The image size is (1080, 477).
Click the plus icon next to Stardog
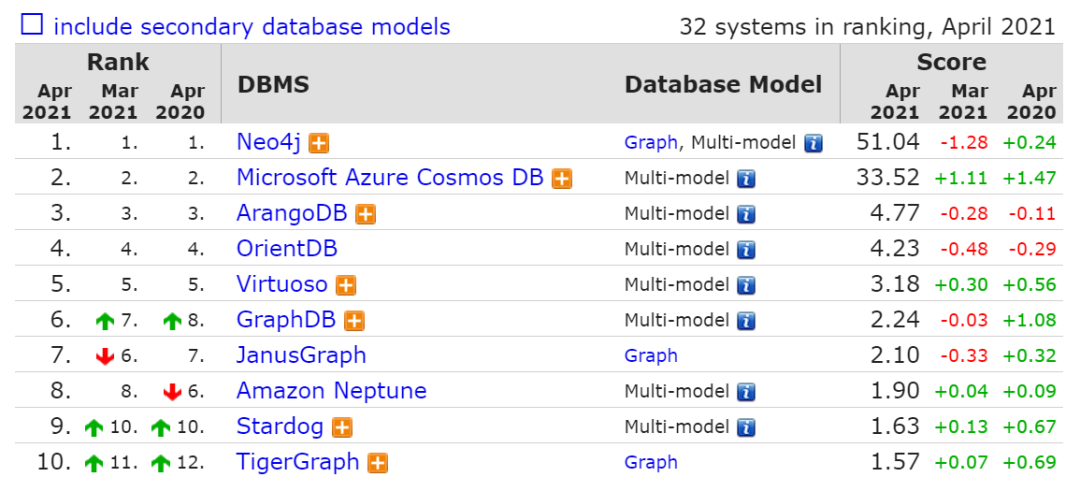[x=342, y=427]
